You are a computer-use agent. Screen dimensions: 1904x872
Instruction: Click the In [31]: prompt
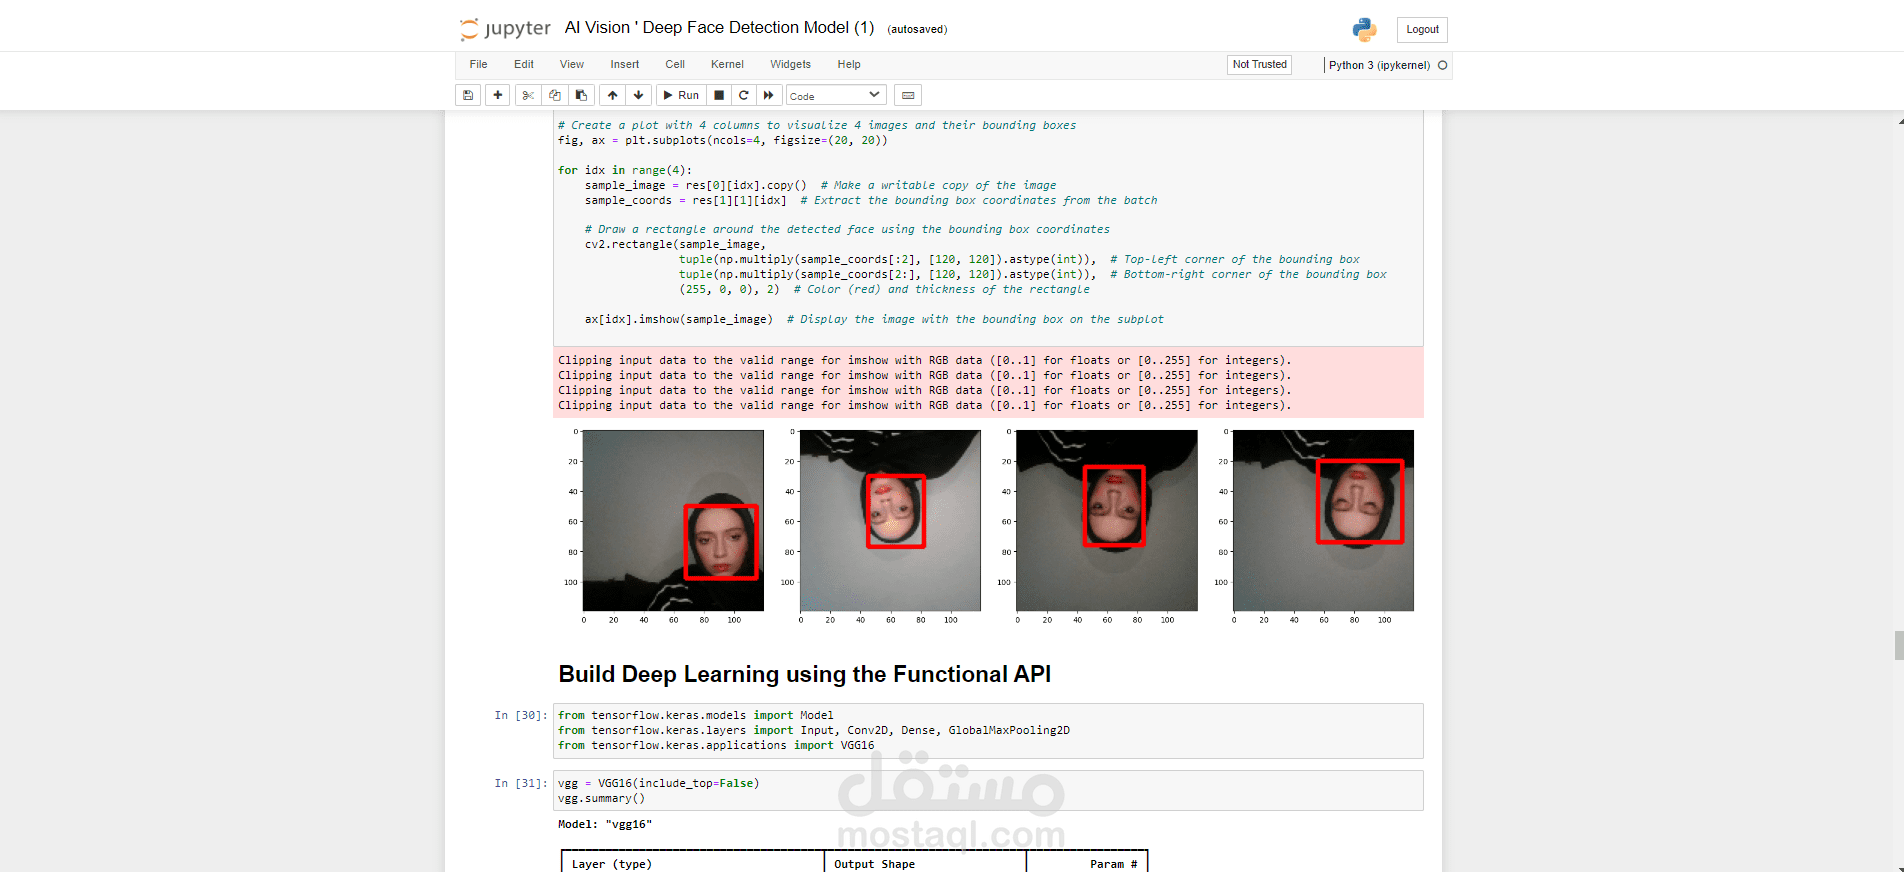(x=521, y=783)
